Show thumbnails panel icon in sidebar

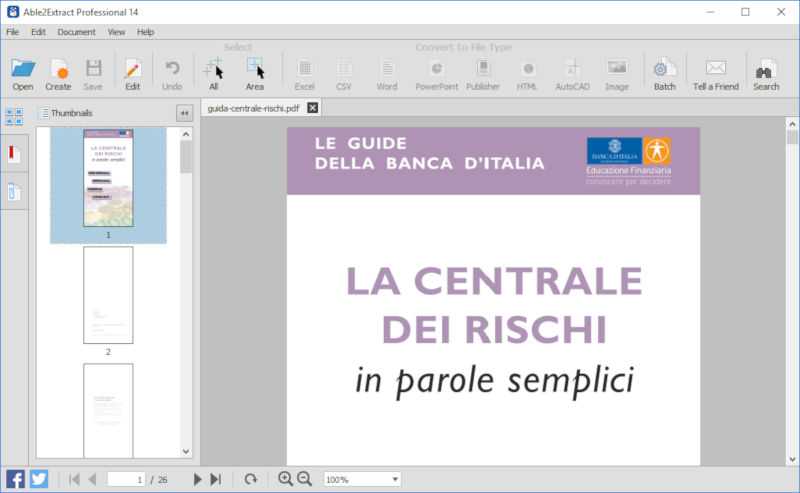click(14, 116)
